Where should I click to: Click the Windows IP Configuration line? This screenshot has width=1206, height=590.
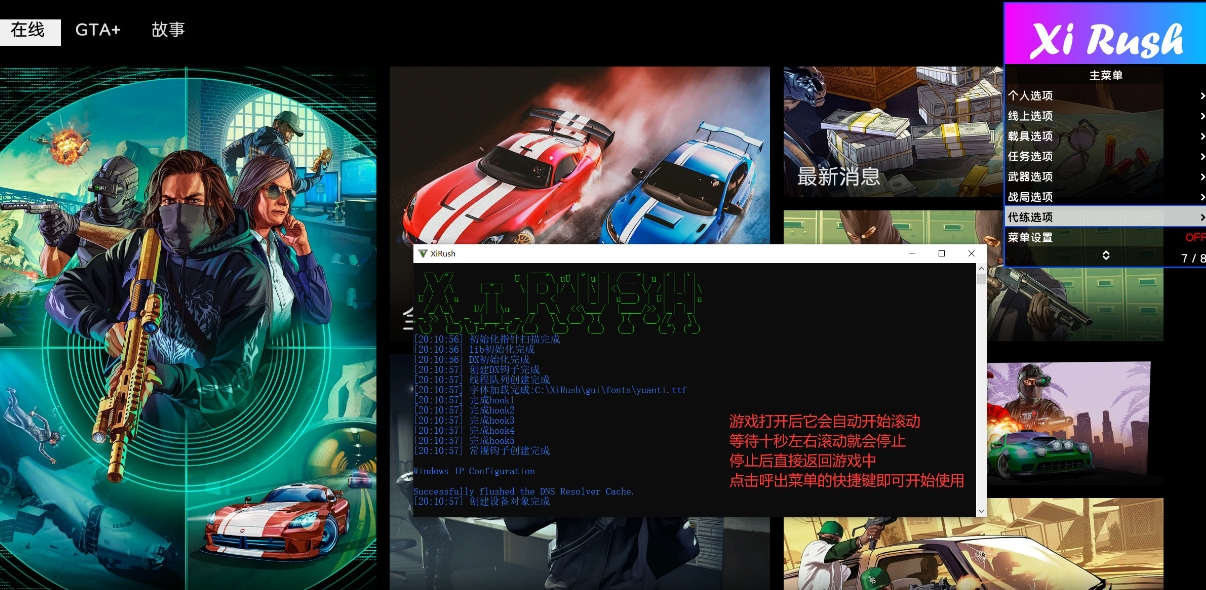(x=474, y=471)
